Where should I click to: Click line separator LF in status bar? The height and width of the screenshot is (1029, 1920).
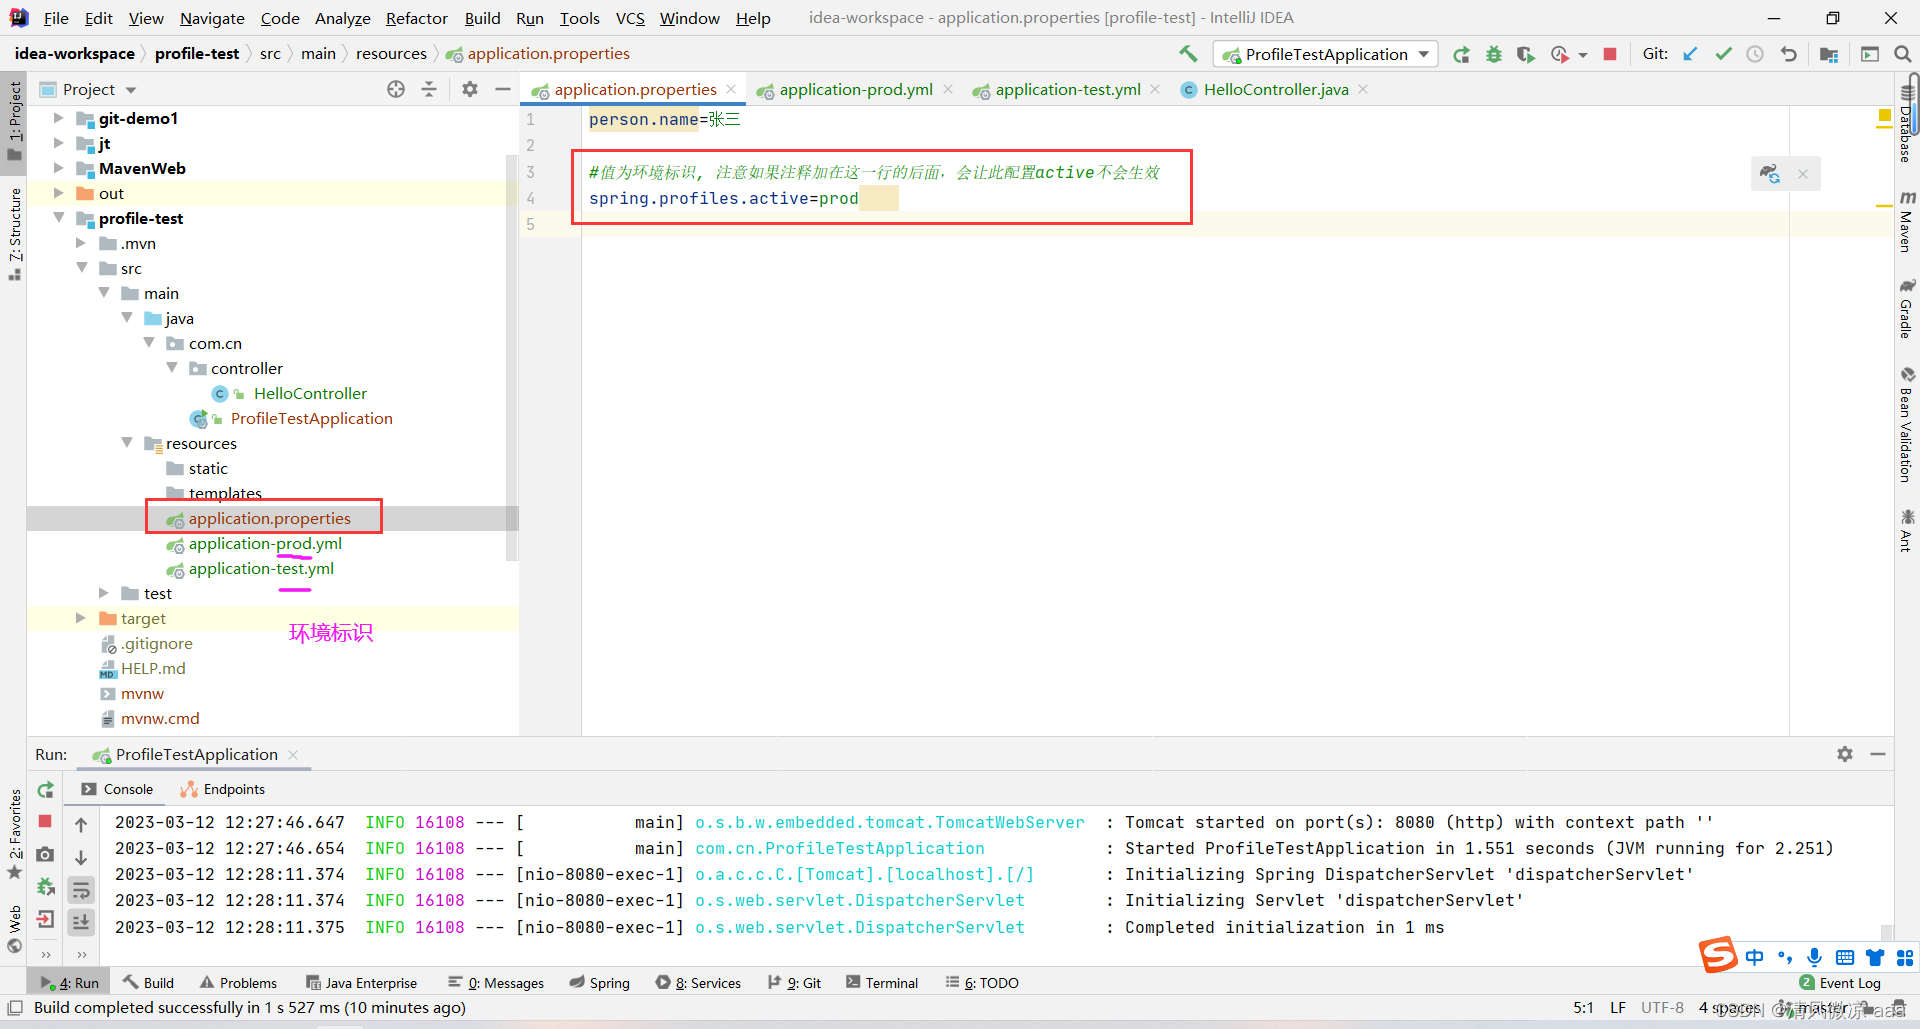click(1617, 1008)
